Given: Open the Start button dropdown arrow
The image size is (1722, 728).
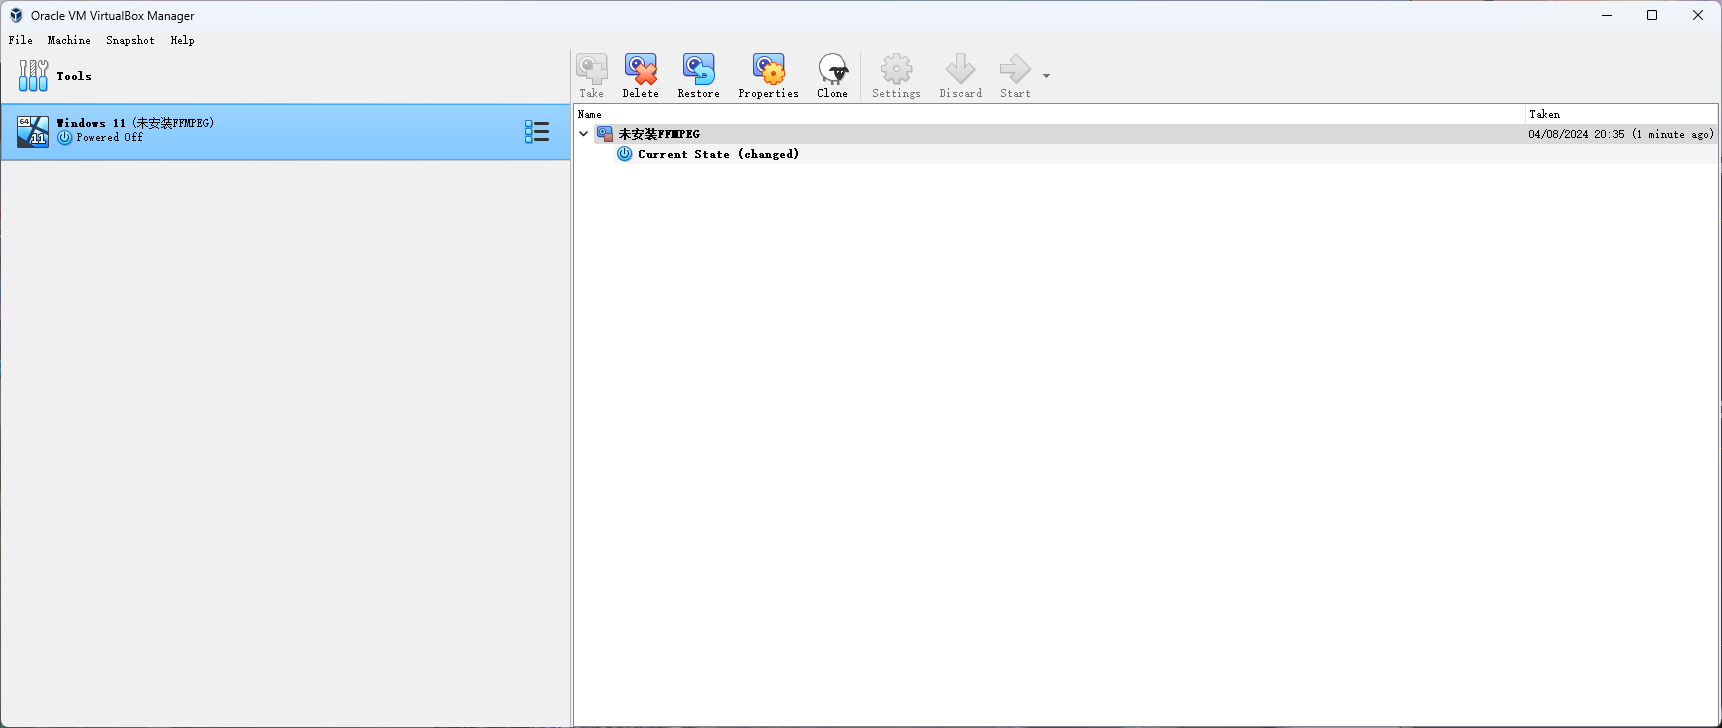Looking at the screenshot, I should (x=1047, y=76).
